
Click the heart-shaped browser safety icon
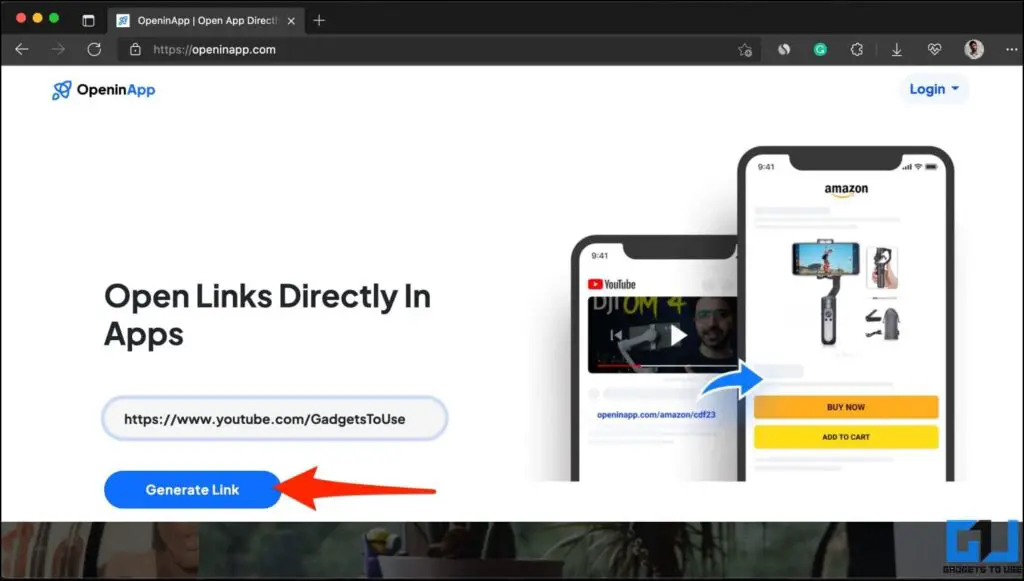(933, 49)
